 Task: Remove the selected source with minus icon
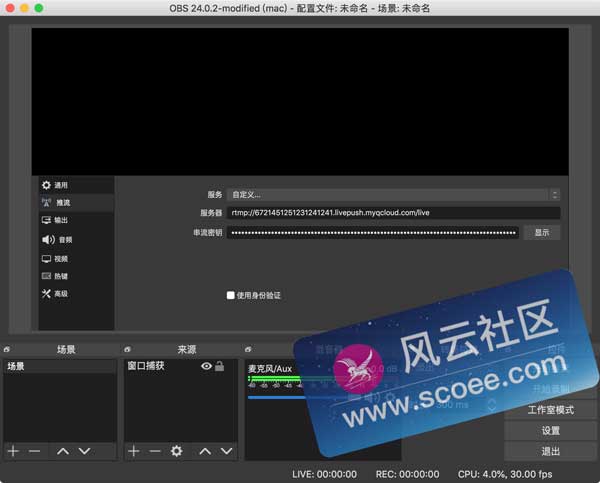coord(155,451)
